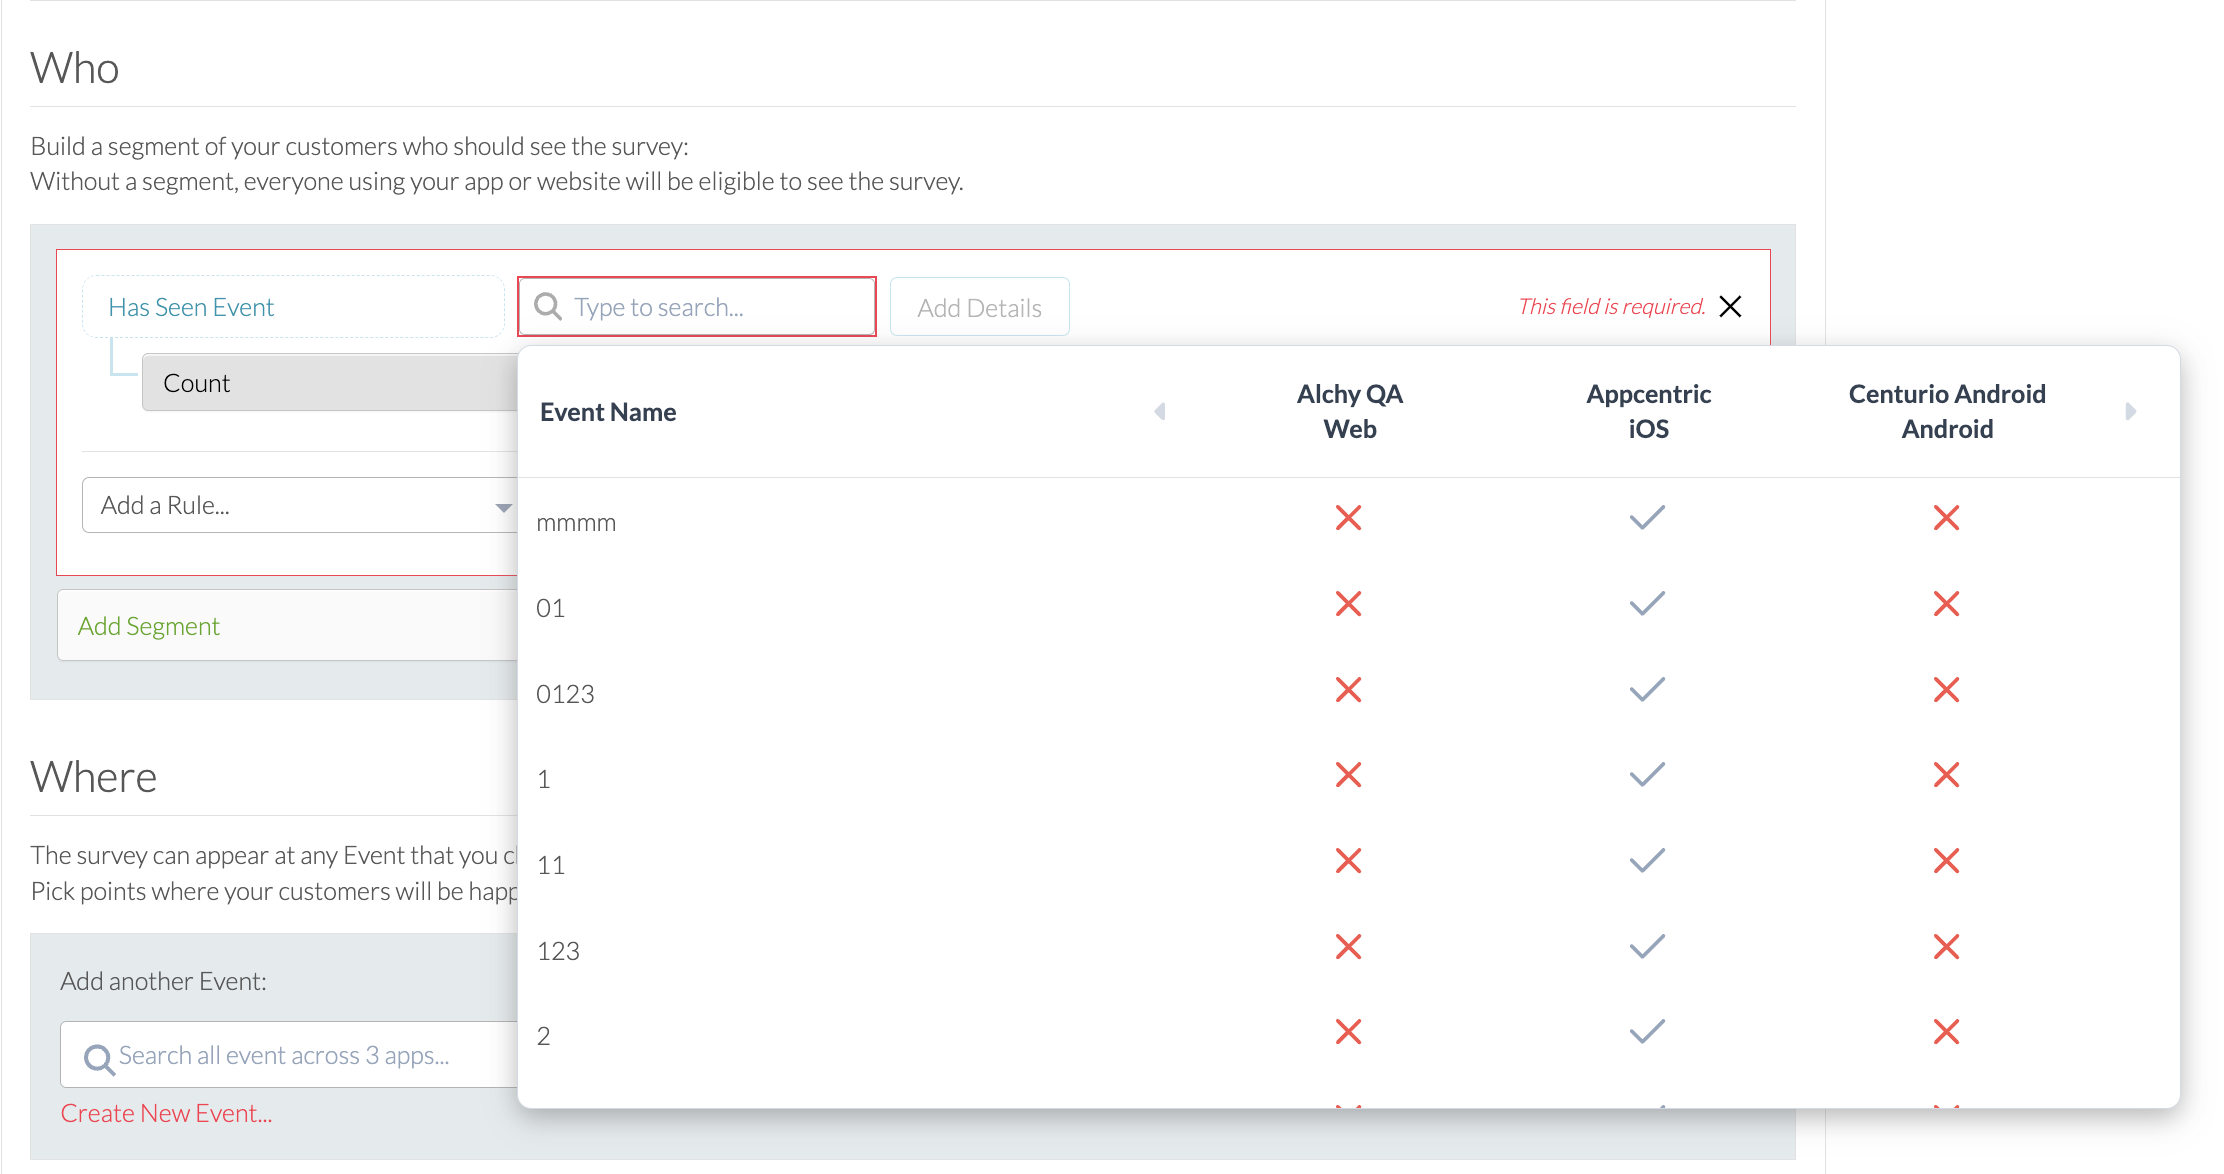The image size is (2224, 1174).
Task: Select event row named 1
Action: click(x=544, y=779)
